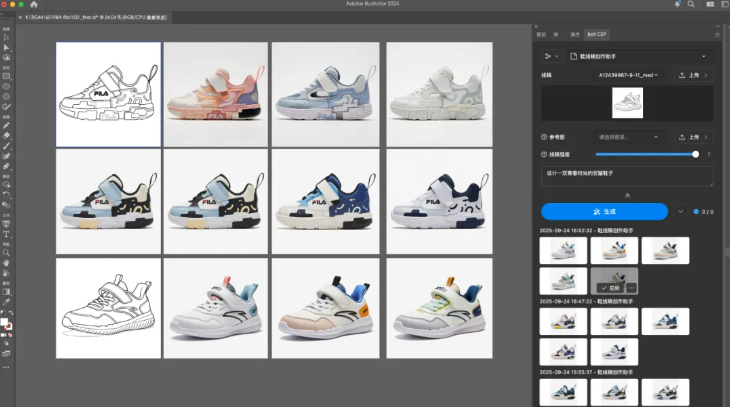730x407 pixels.
Task: Click the Home icon in the top bar
Action: point(33,5)
